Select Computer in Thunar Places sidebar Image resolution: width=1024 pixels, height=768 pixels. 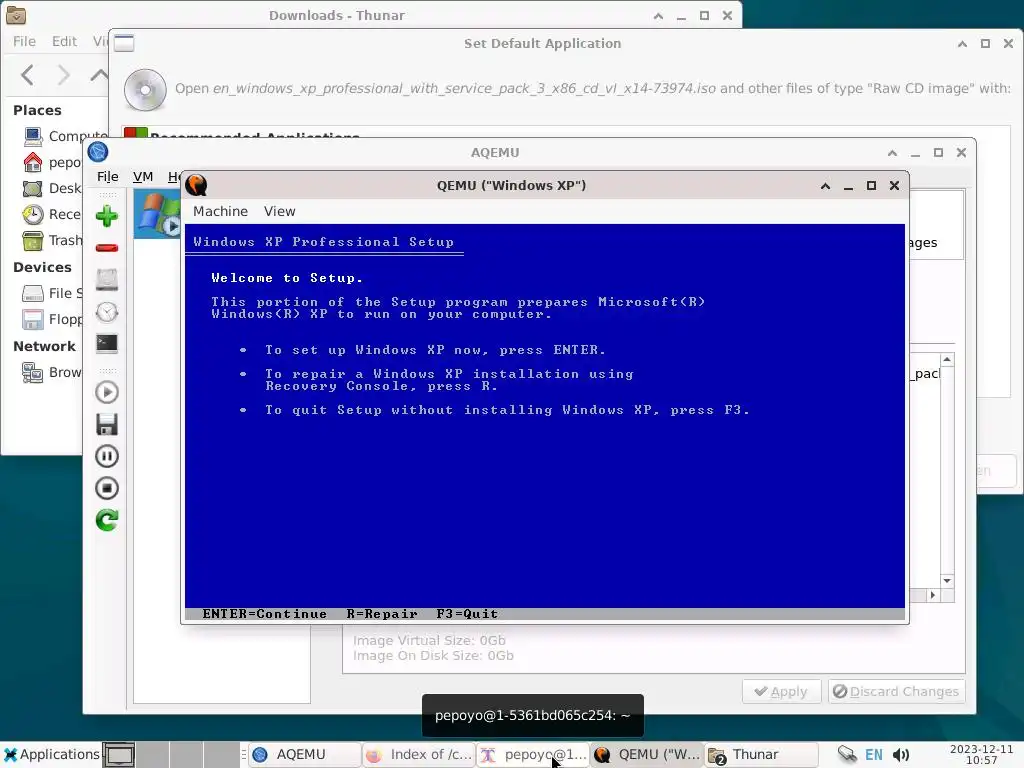[64, 136]
